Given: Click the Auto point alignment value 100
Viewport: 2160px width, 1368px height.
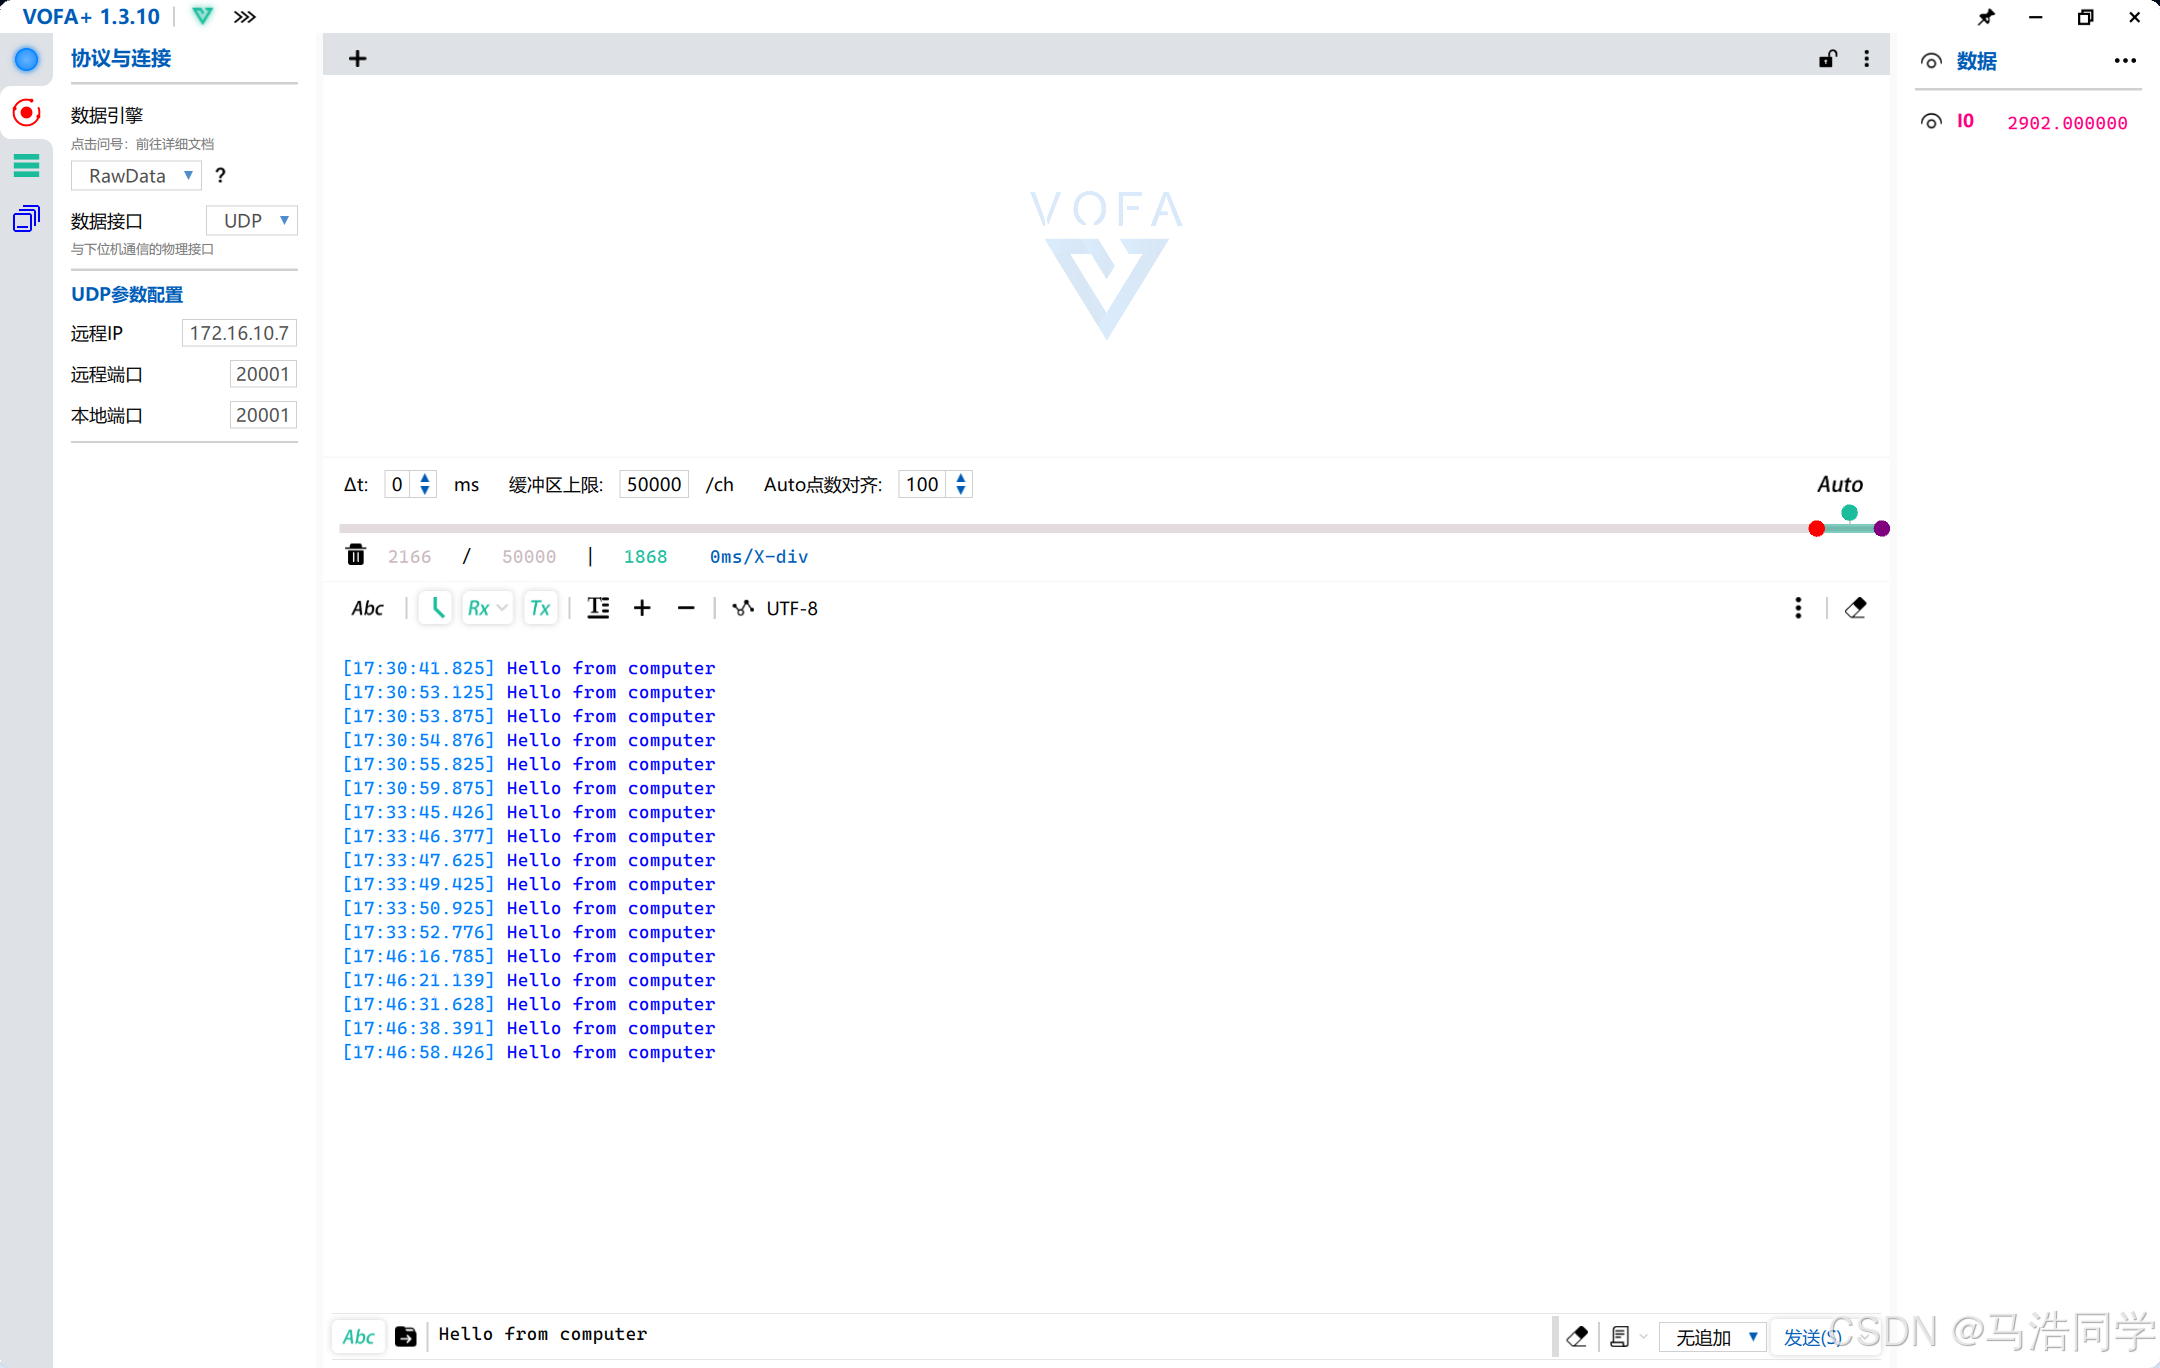Looking at the screenshot, I should 922,484.
